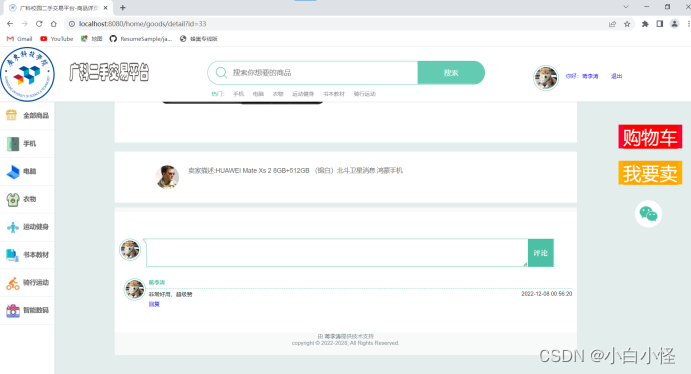Select hot keyword 衣物 under search
The height and width of the screenshot is (374, 691).
point(278,94)
